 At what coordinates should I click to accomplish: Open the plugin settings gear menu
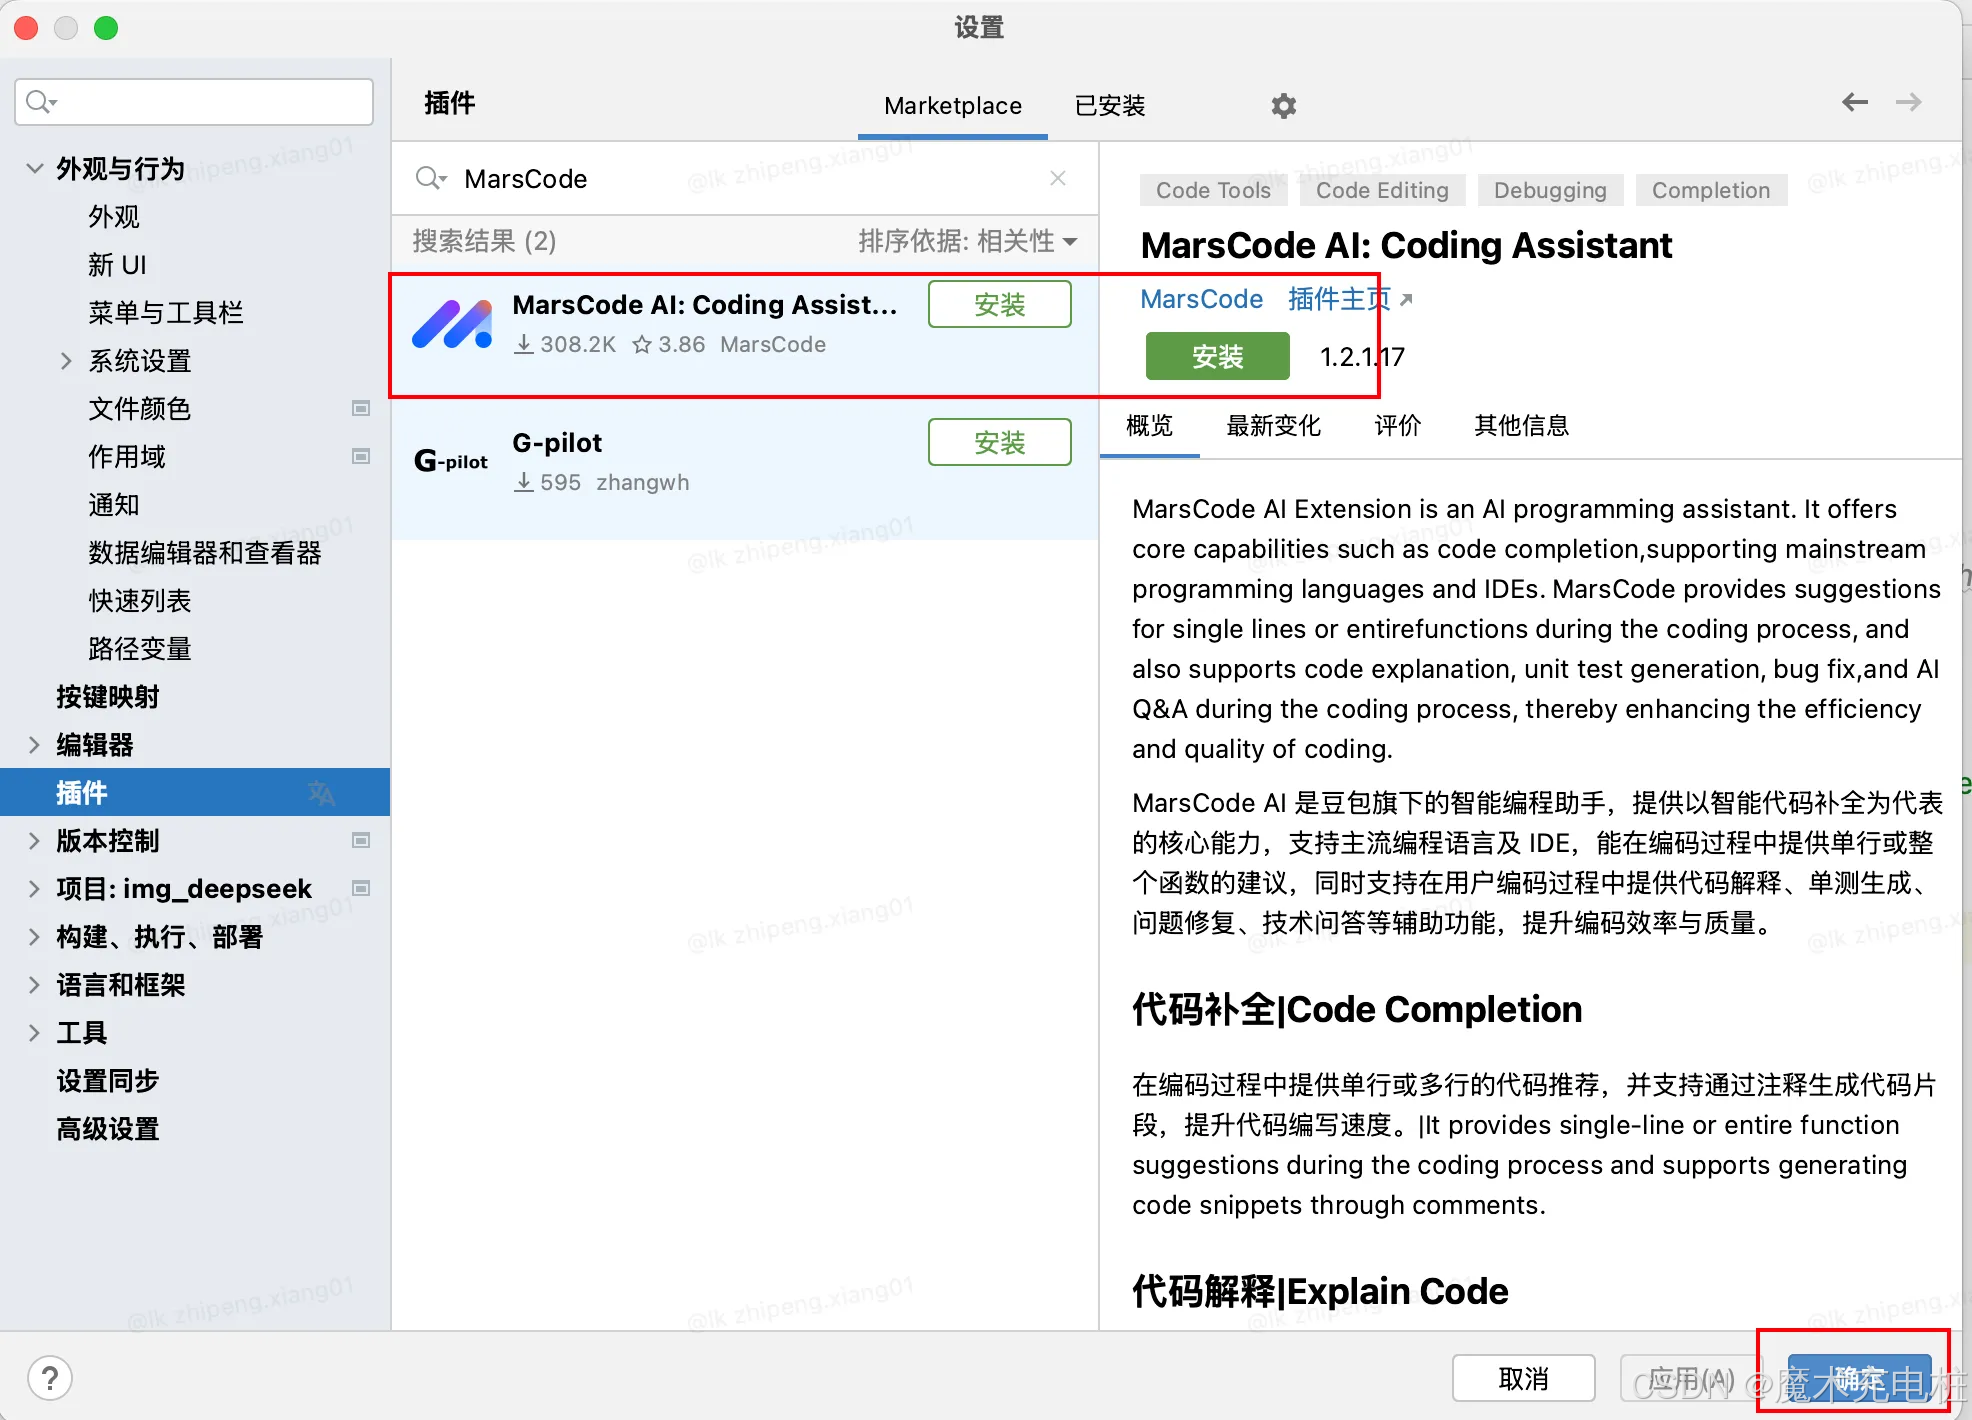pos(1283,106)
